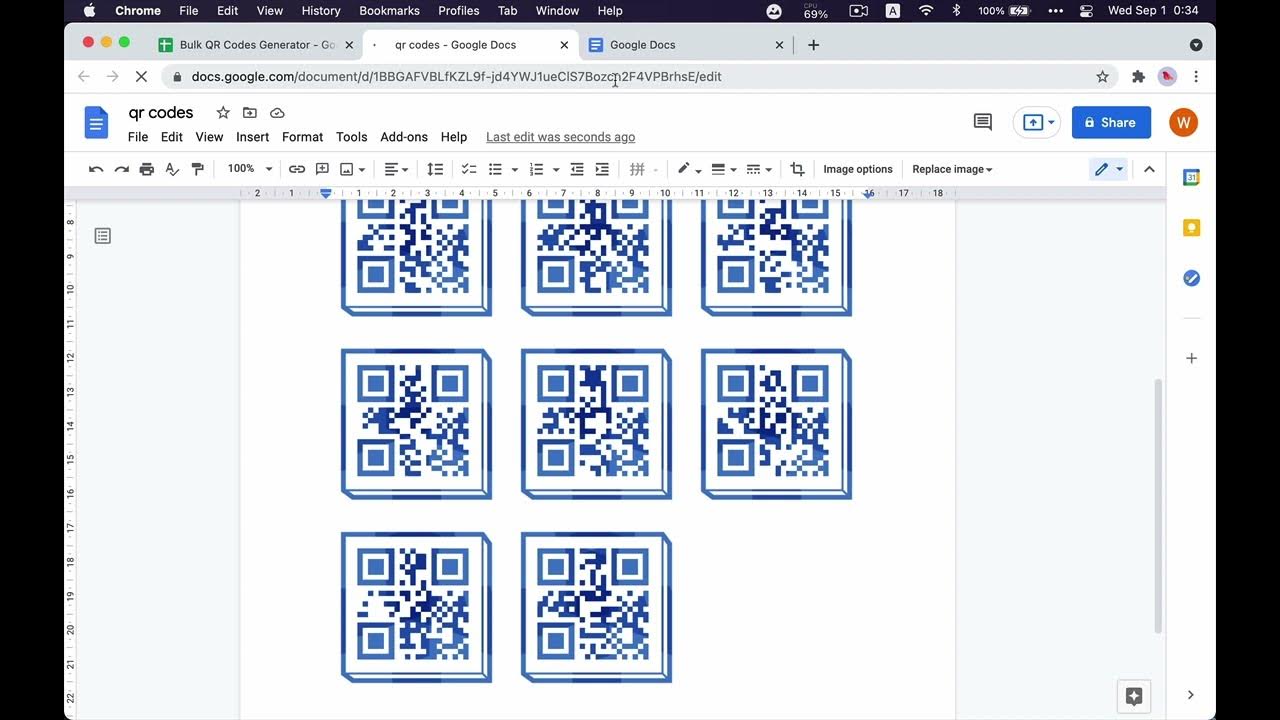Open the border dash style dropdown
The height and width of the screenshot is (720, 1280).
point(760,169)
